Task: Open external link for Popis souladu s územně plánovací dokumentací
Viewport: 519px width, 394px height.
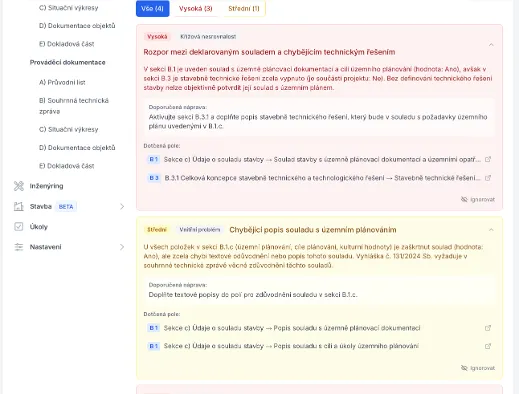Action: pos(488,328)
